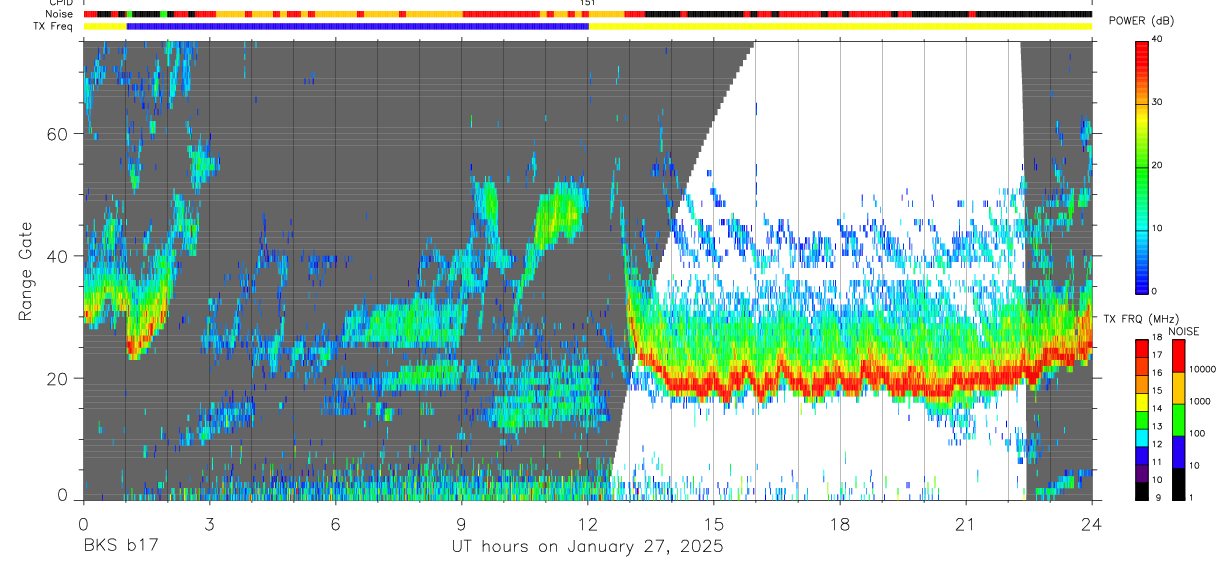The image size is (1228, 567).
Task: Click the y-axis tick label '40'
Action: (x=59, y=256)
